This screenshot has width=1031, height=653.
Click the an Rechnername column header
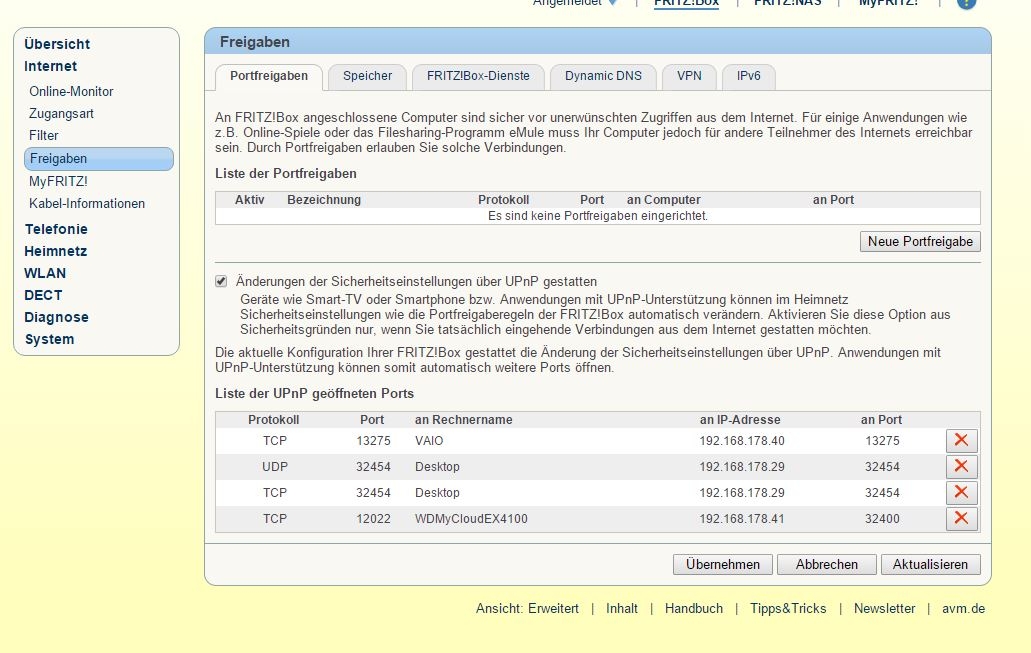(x=464, y=420)
